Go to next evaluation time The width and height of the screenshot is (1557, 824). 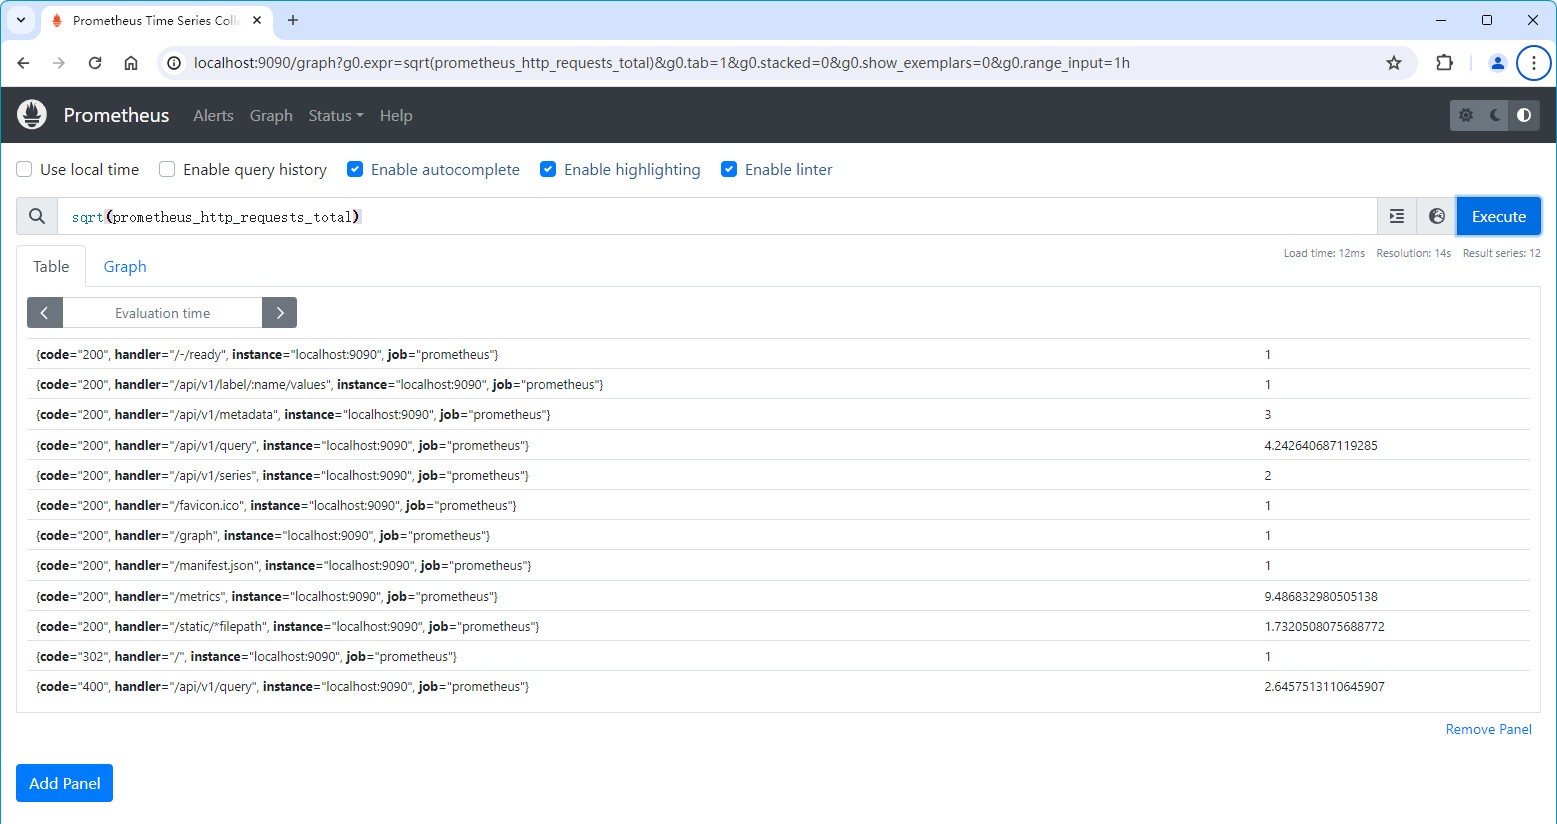tap(280, 313)
